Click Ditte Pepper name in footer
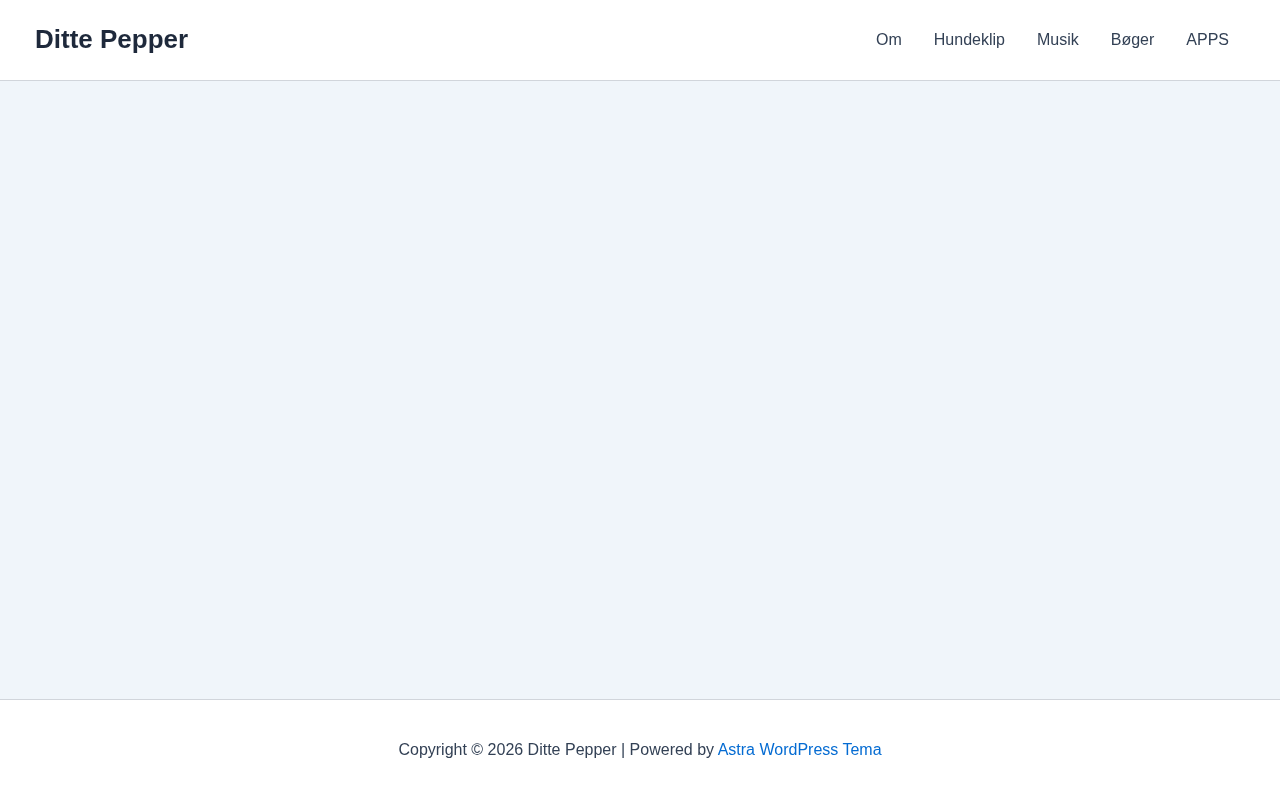1280x800 pixels. pos(572,750)
